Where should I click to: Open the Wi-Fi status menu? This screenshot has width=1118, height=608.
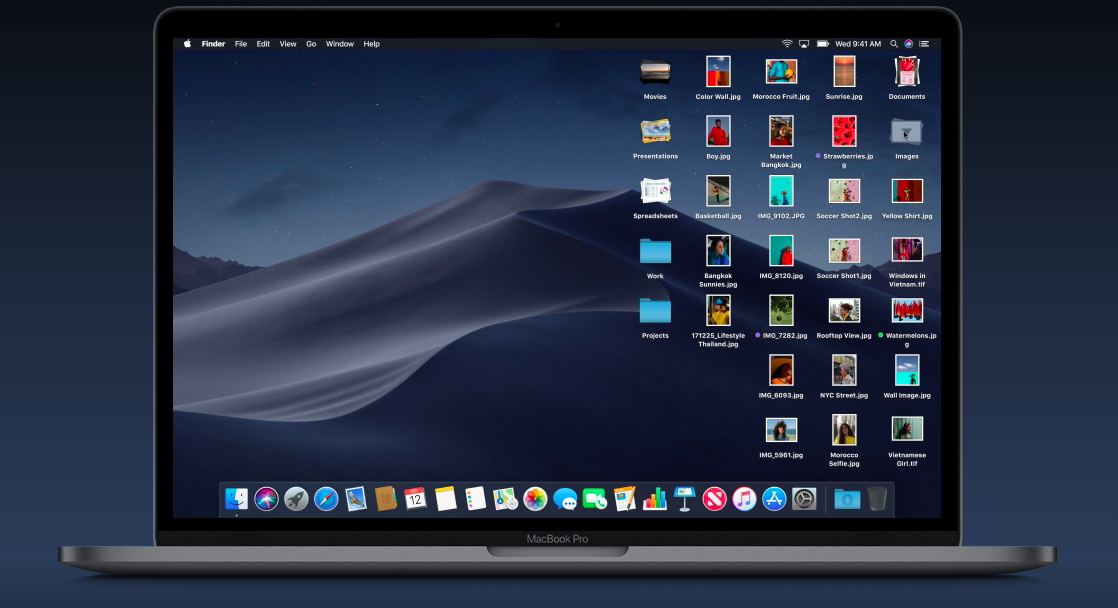[x=787, y=44]
